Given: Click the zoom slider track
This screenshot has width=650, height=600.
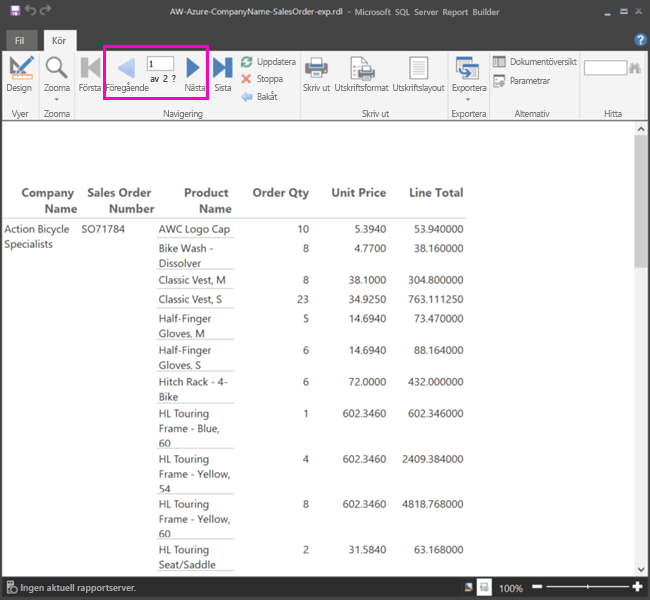Looking at the screenshot, I should tap(587, 586).
